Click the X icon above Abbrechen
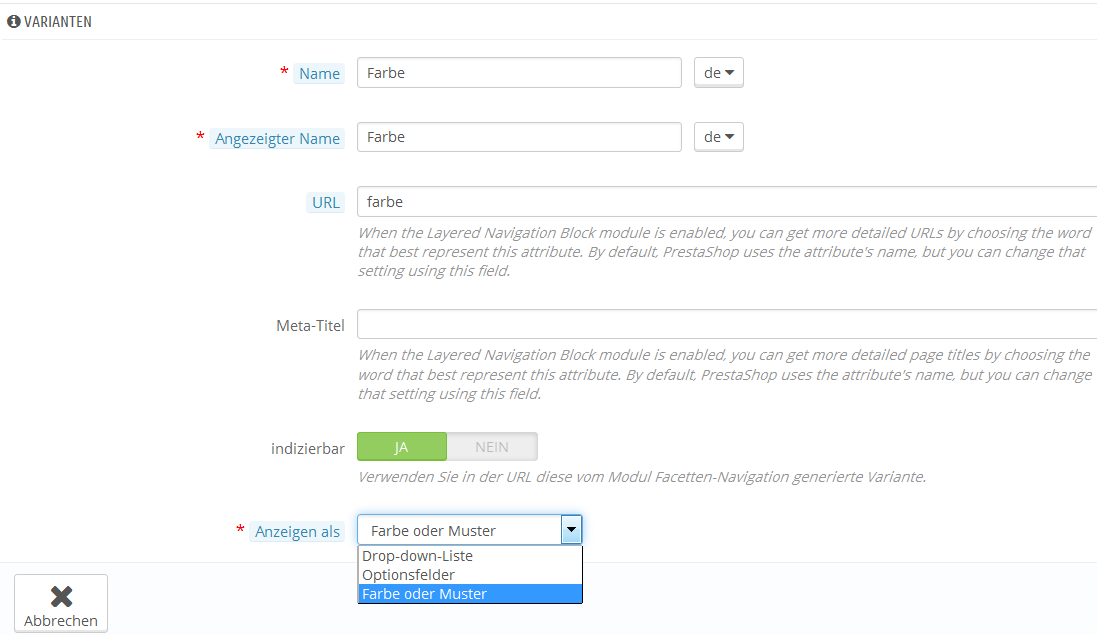Viewport: 1097px width, 635px height. [62, 597]
